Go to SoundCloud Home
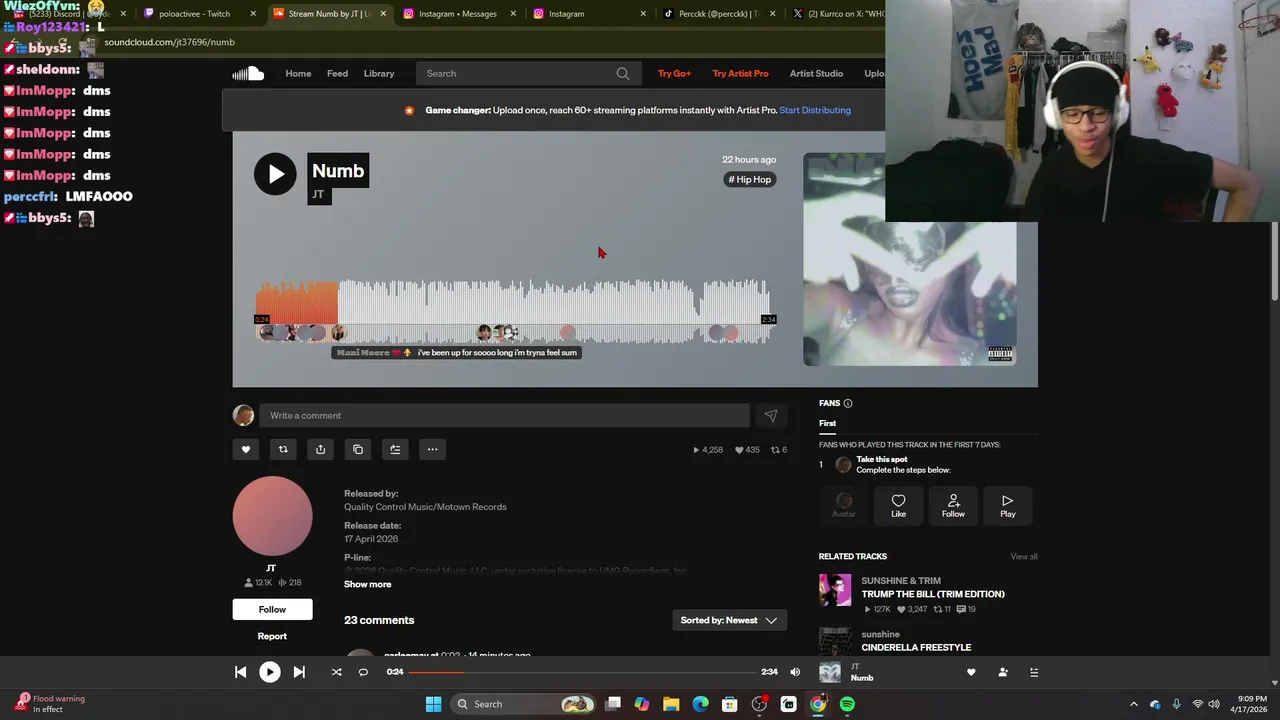The image size is (1280, 720). (298, 73)
